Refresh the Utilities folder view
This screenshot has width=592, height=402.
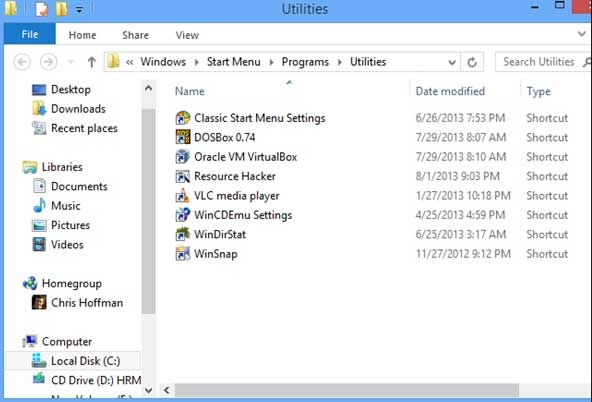tap(472, 62)
